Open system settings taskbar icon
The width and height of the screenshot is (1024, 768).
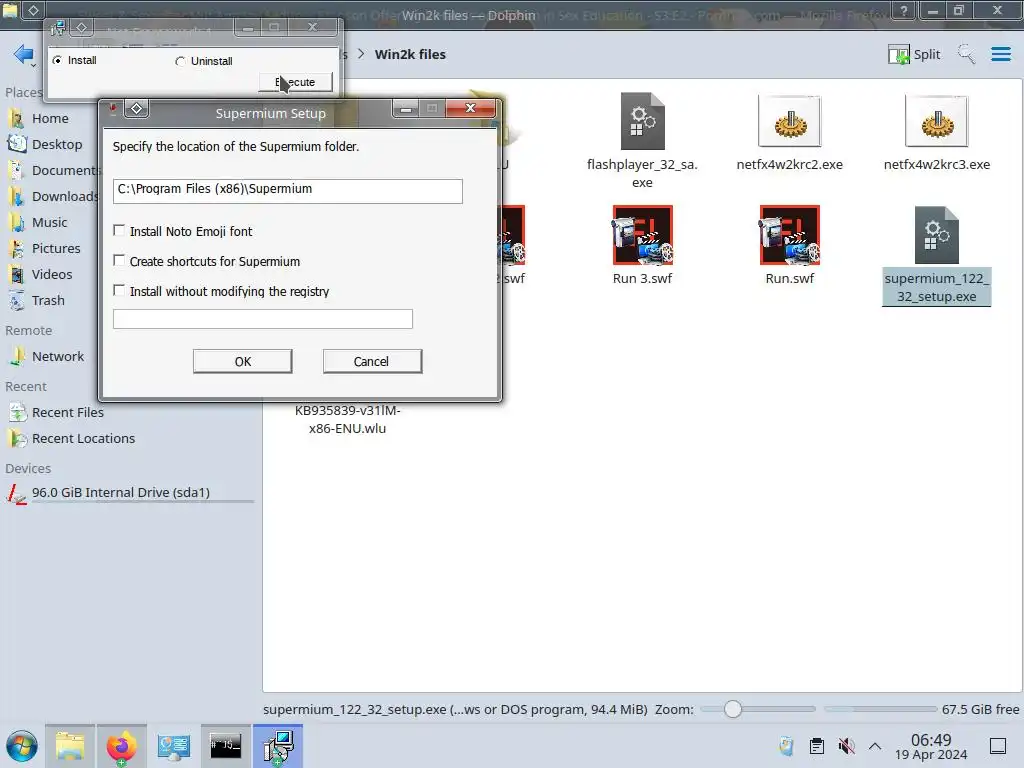coord(174,746)
